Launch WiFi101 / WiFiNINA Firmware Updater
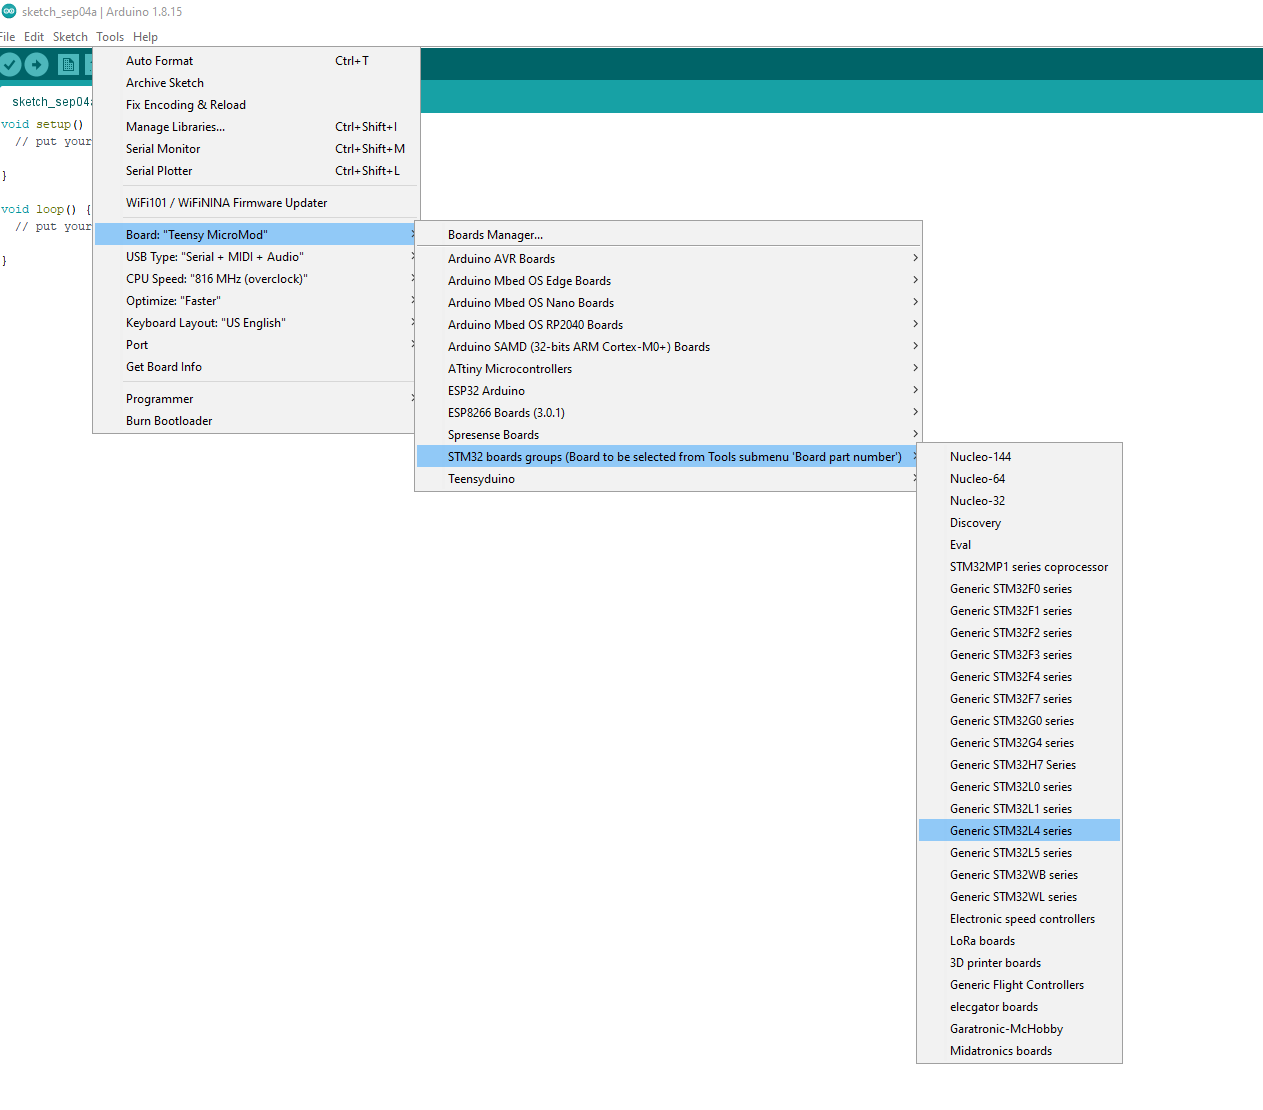 click(x=256, y=203)
